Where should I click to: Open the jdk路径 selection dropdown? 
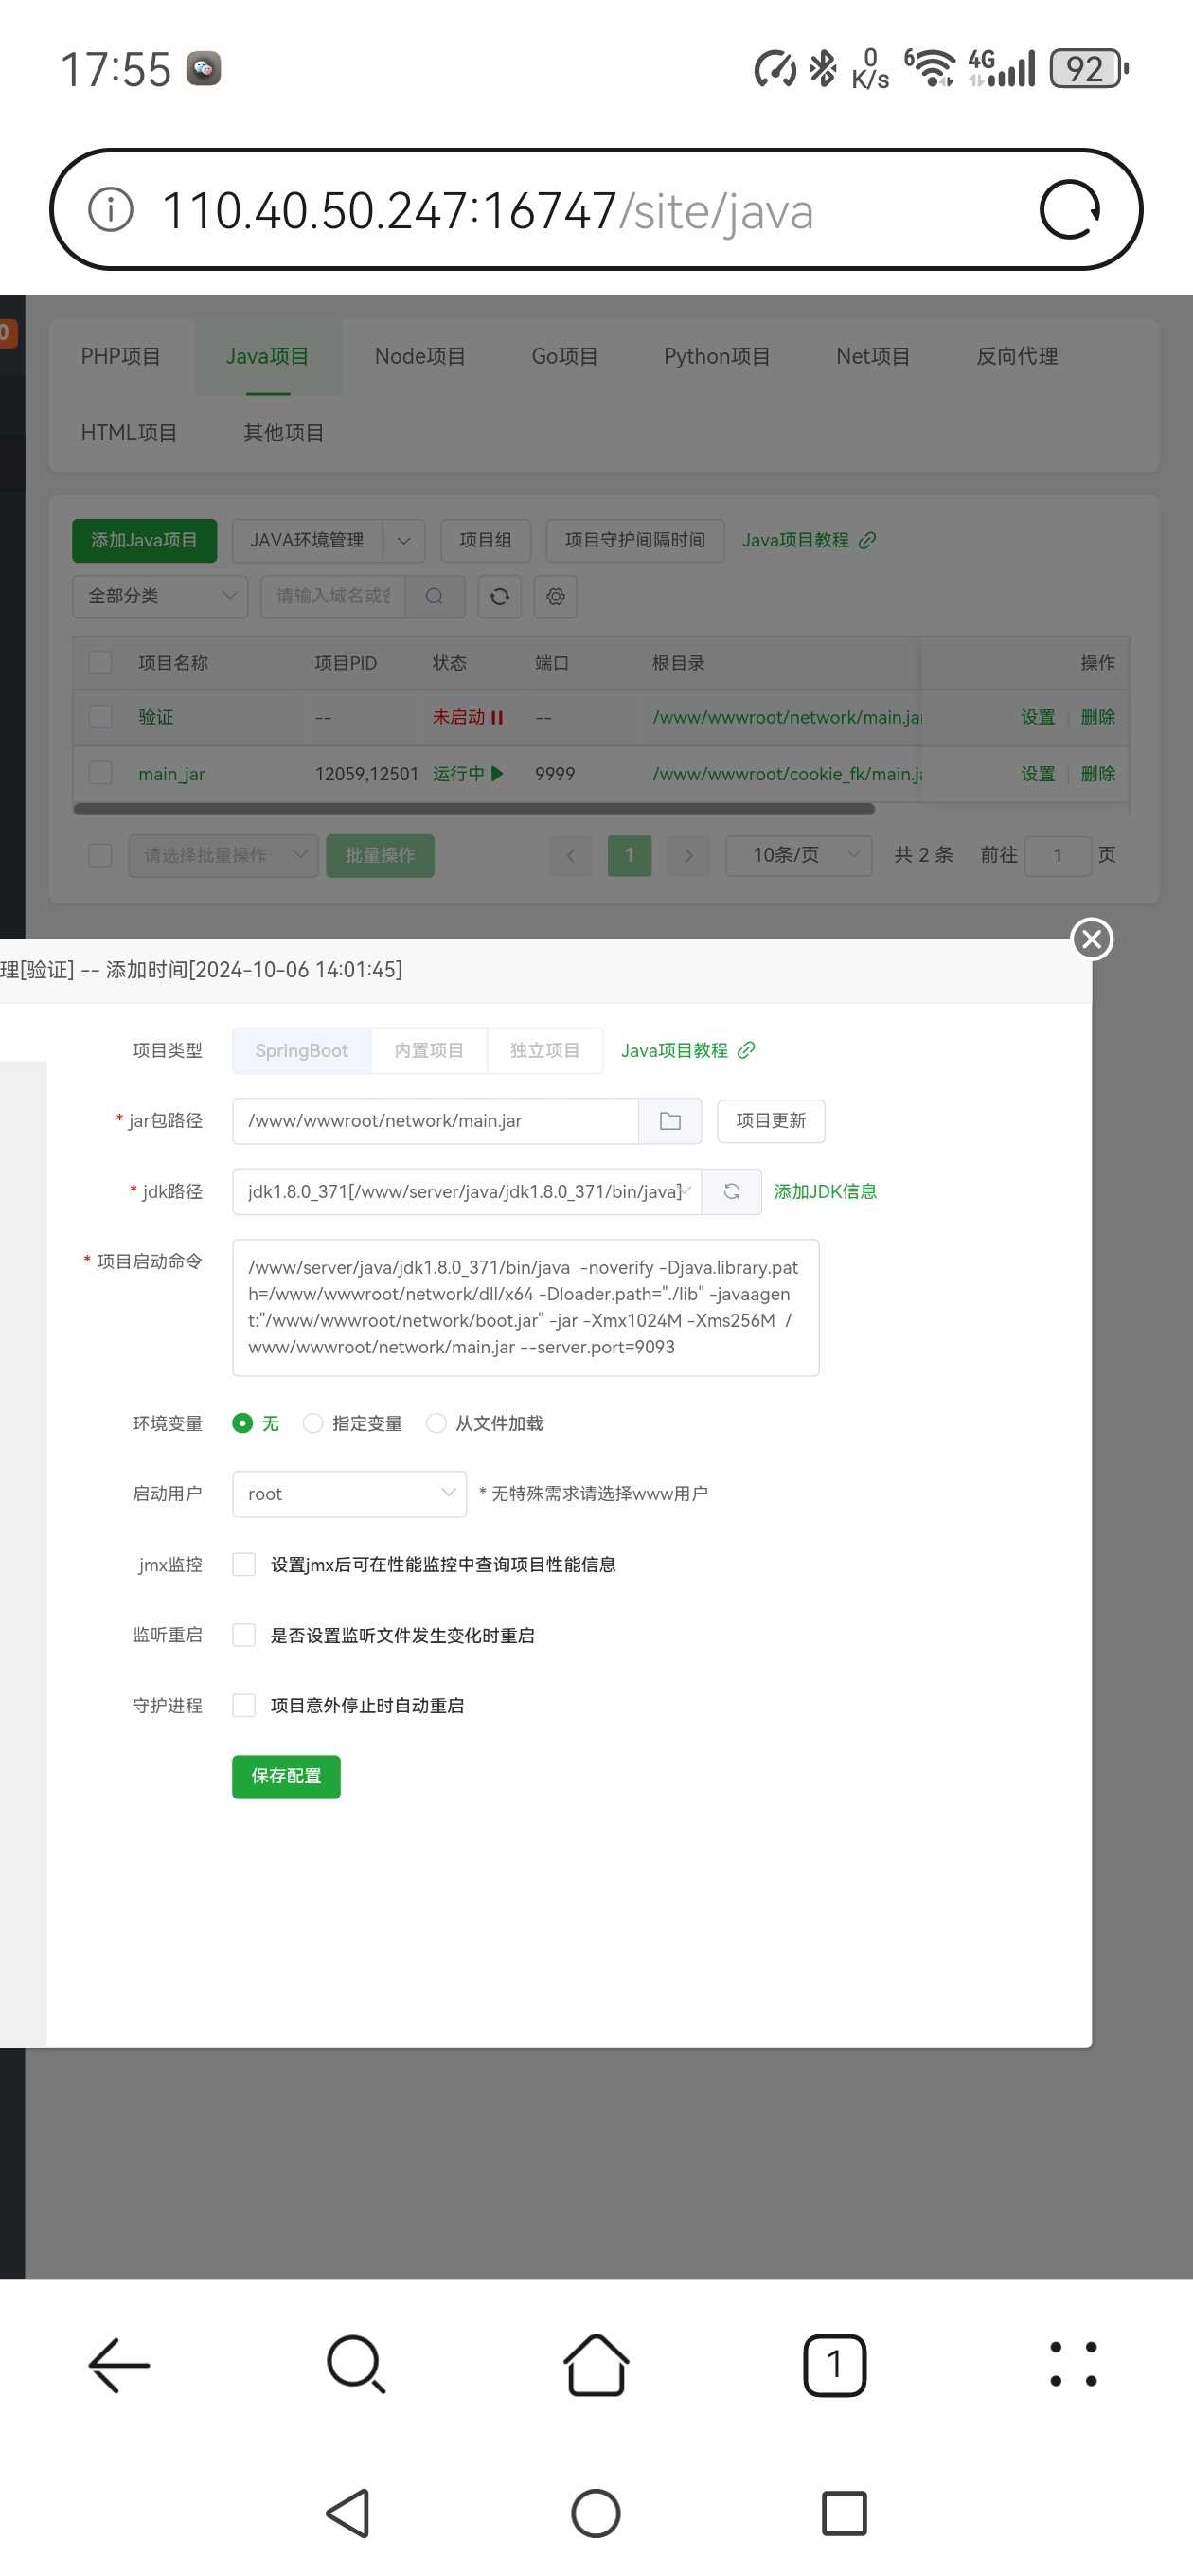[x=467, y=1191]
